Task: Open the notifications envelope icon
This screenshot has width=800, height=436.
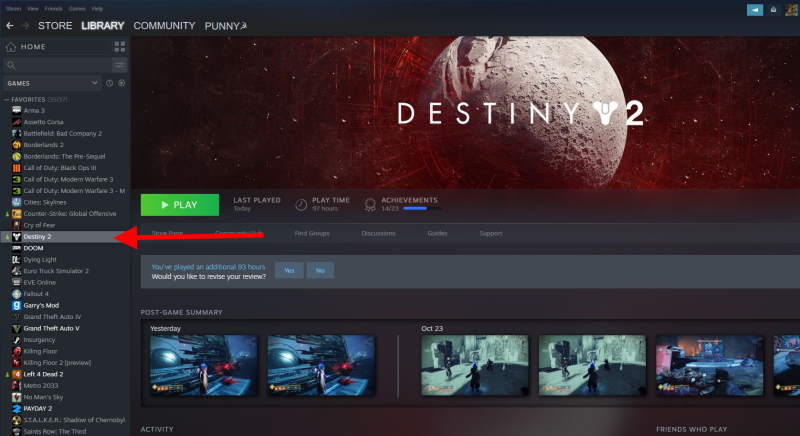Action: coord(773,10)
